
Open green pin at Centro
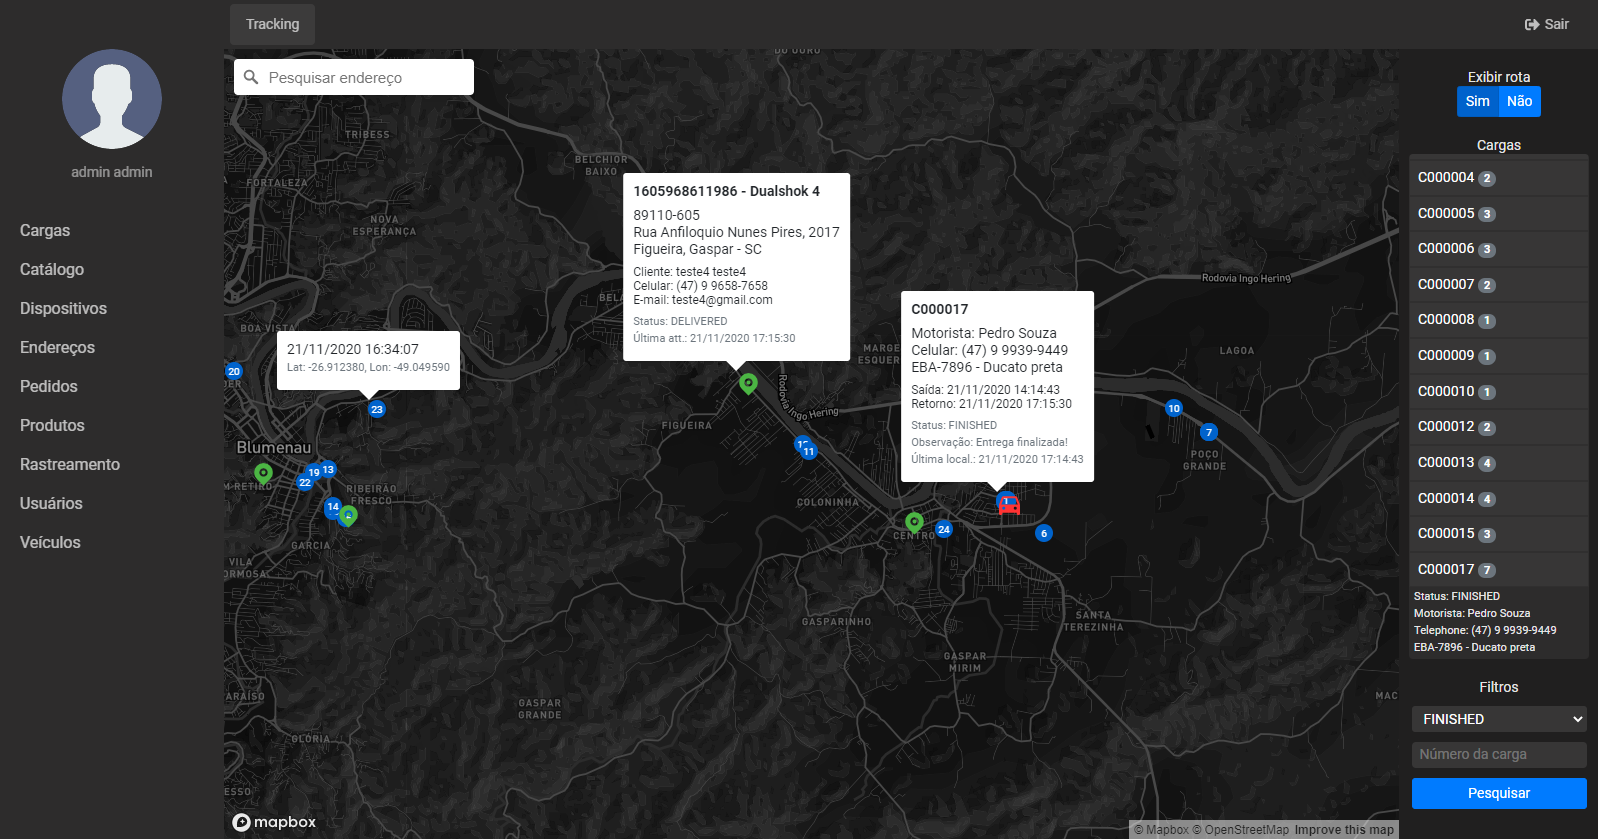click(914, 522)
